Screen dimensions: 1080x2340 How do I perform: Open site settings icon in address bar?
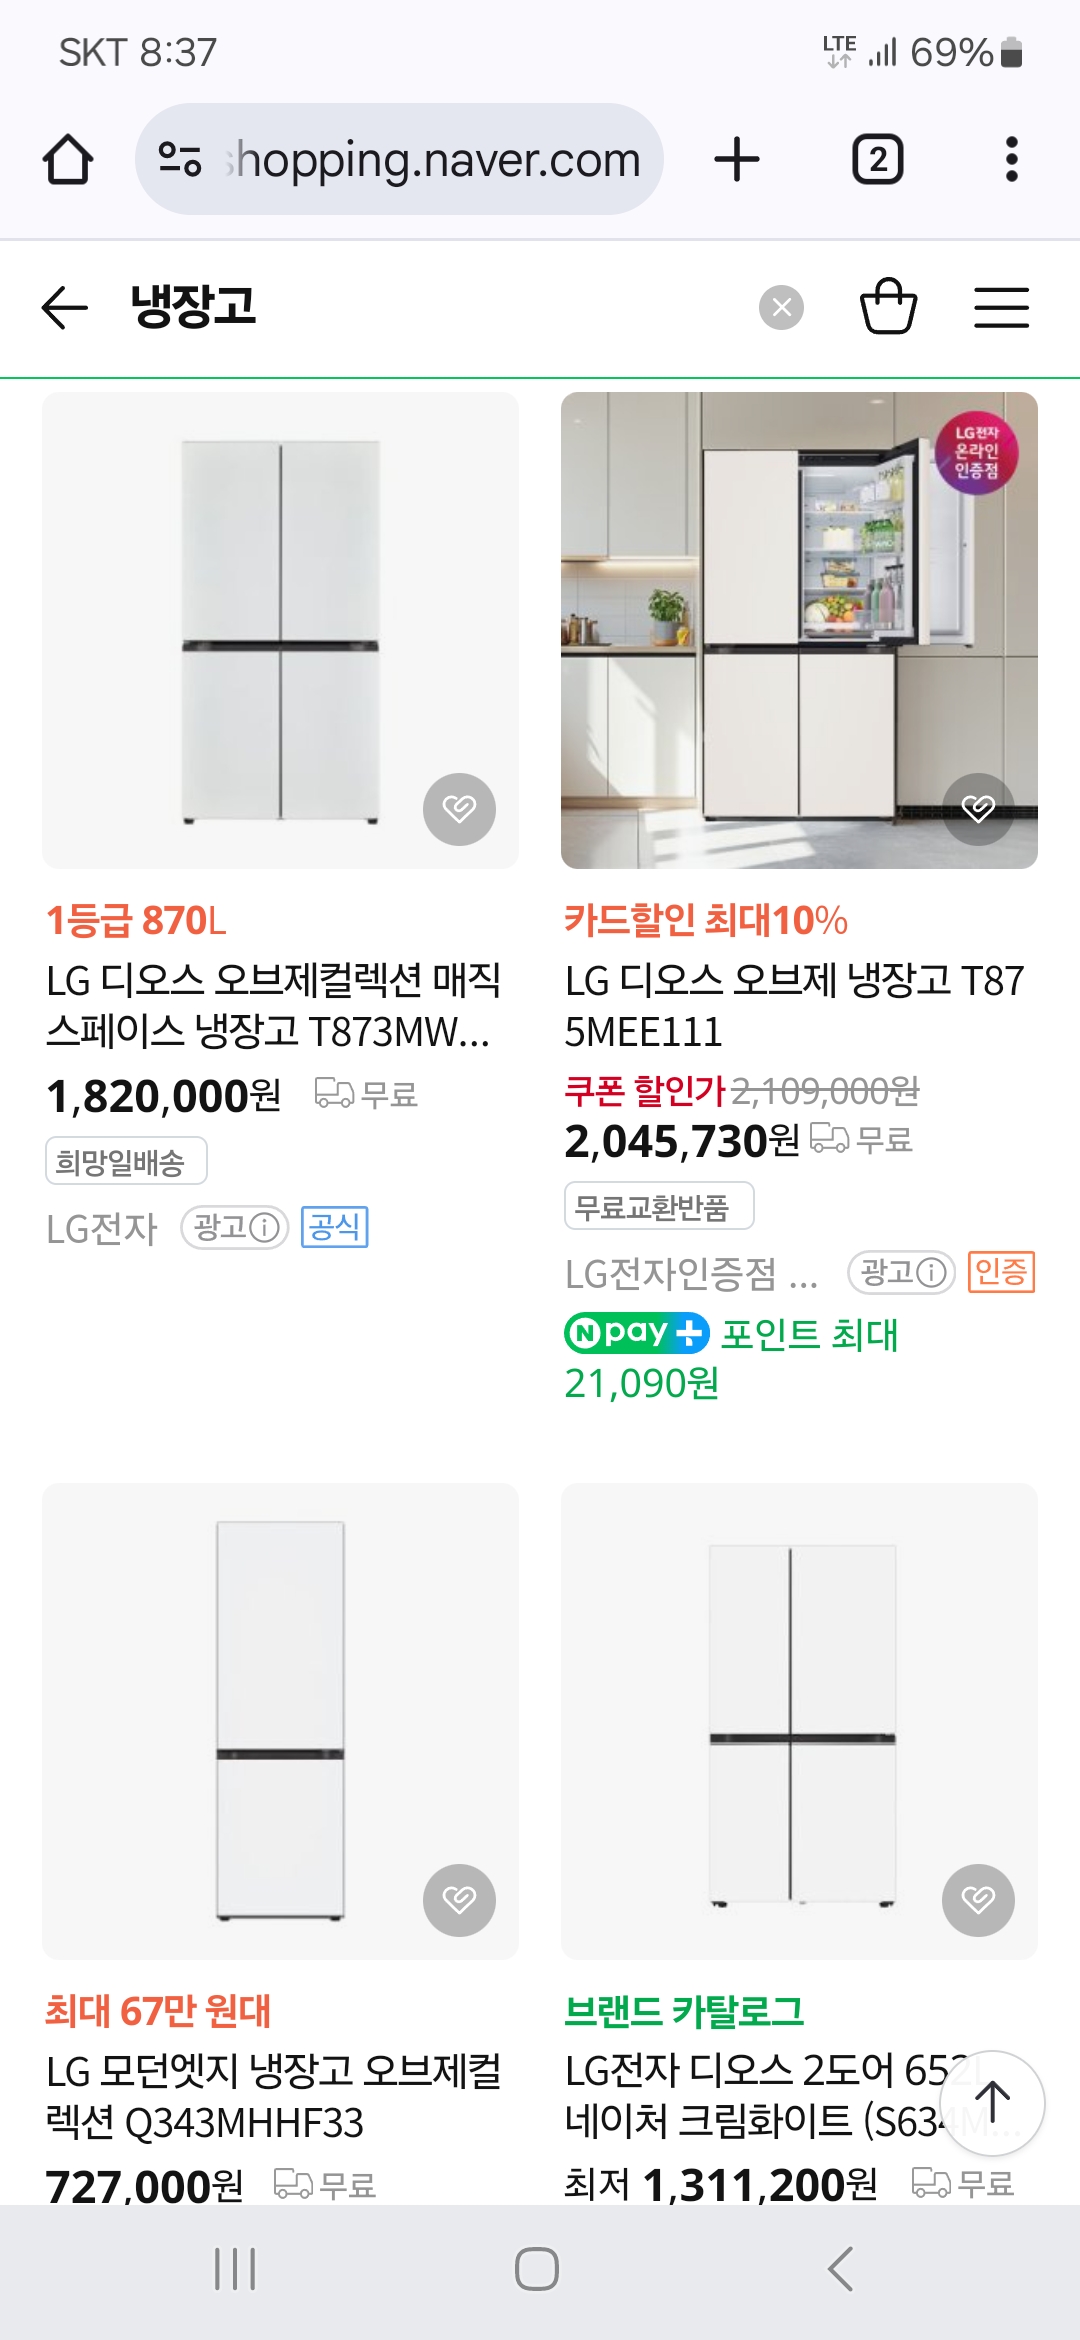180,160
